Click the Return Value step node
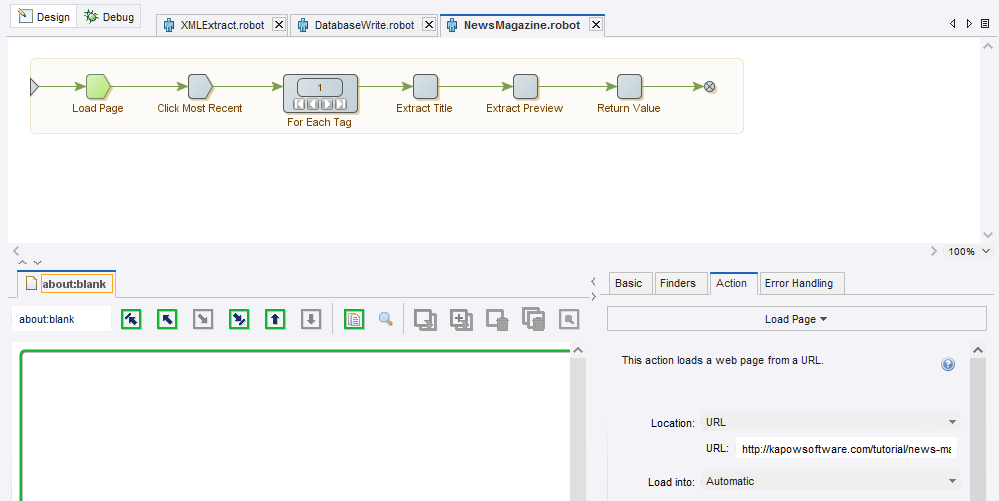The image size is (999, 501). [x=629, y=87]
